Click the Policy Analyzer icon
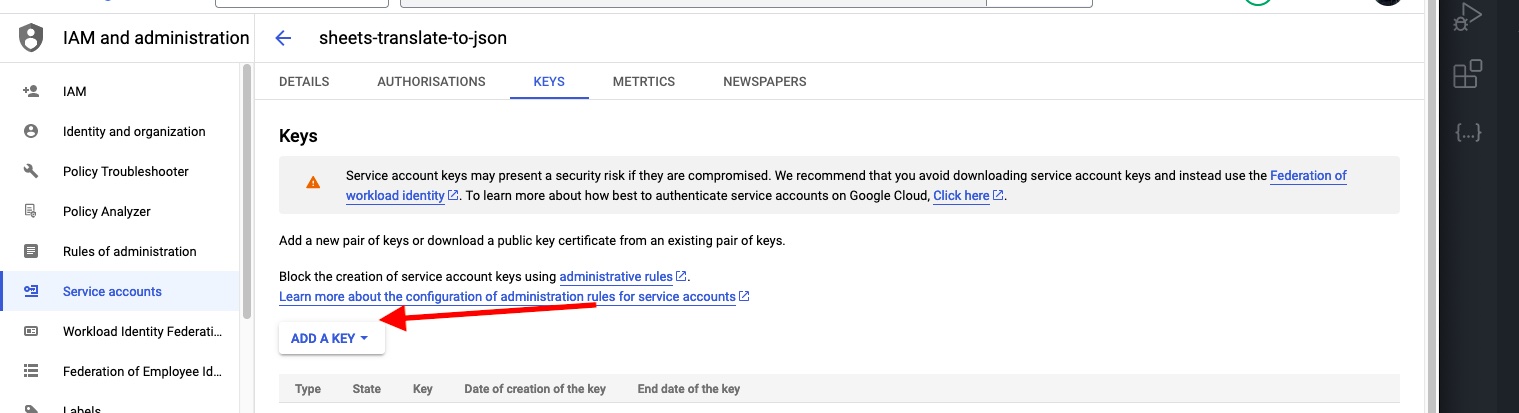 pyautogui.click(x=31, y=211)
